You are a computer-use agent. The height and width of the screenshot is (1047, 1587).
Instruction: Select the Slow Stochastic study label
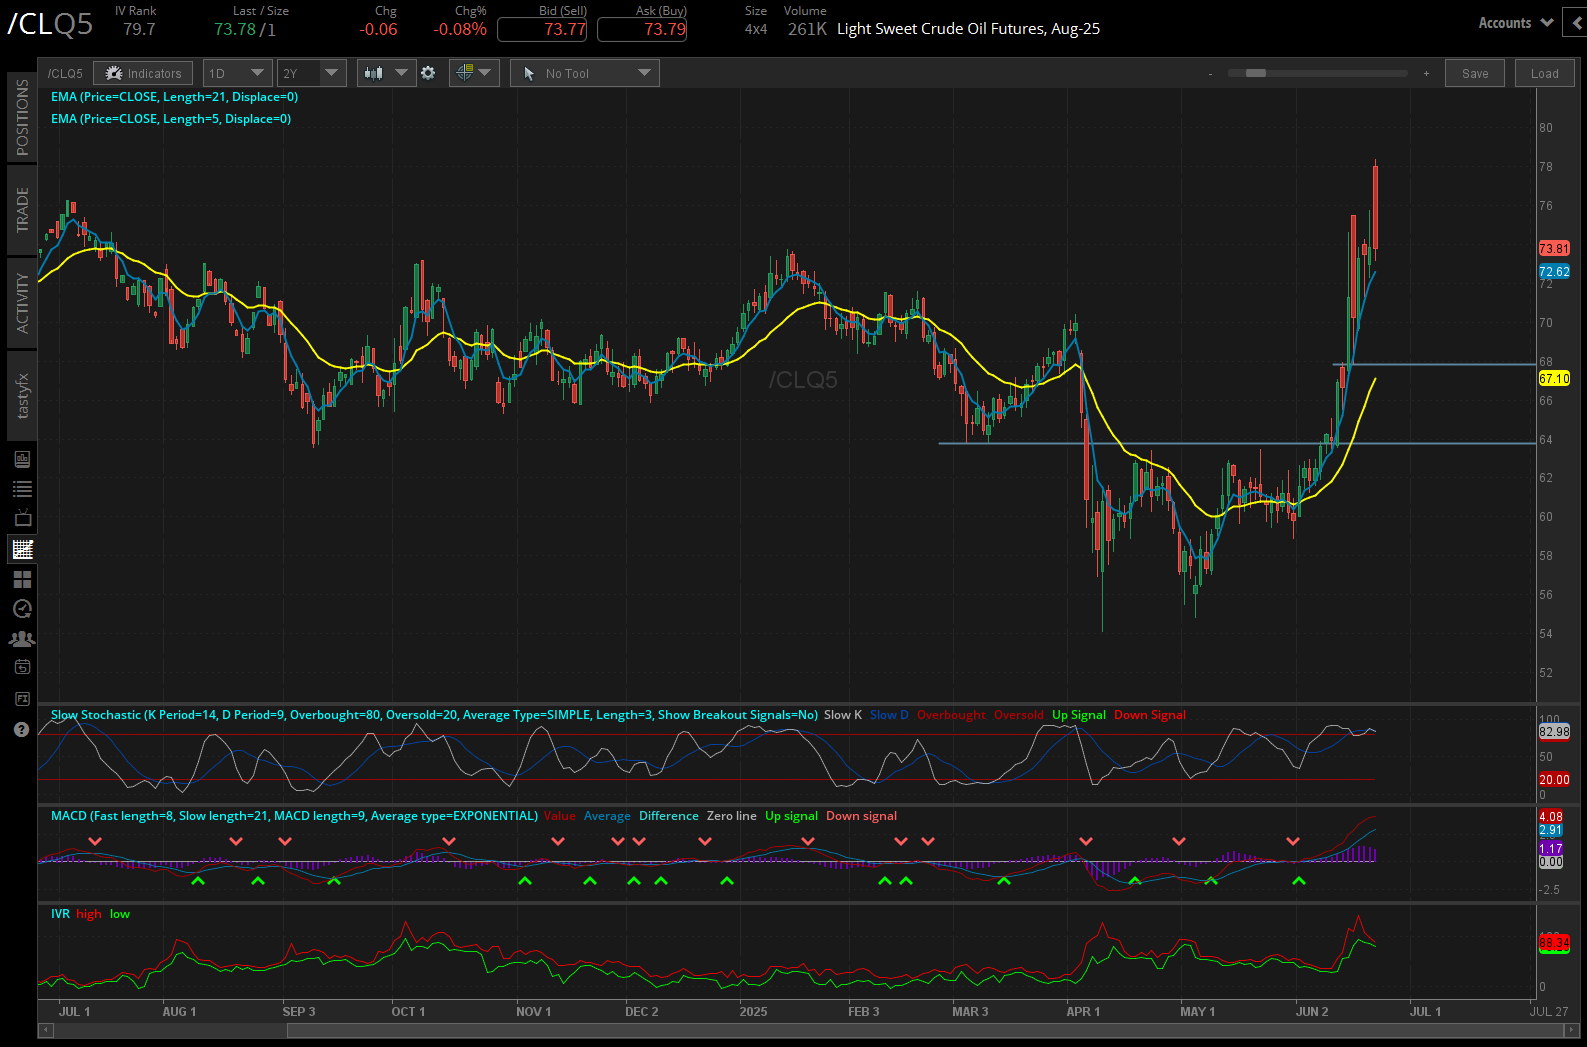point(434,715)
